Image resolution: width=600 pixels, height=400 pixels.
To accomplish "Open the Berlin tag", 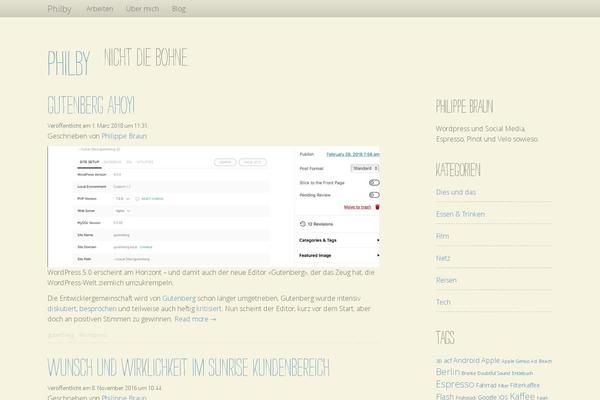I will click(448, 372).
